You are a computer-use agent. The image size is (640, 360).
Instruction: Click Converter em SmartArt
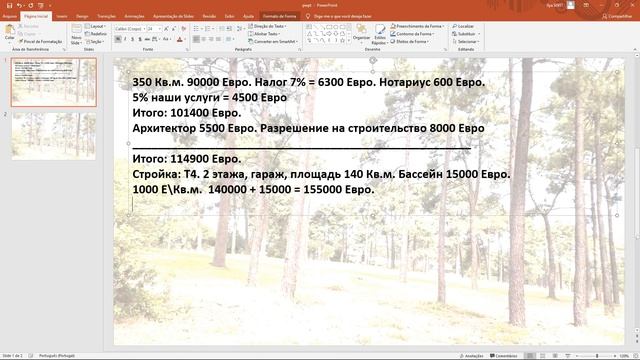click(273, 42)
